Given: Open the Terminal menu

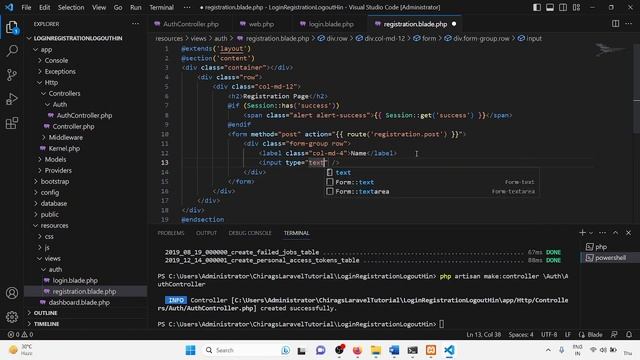Looking at the screenshot, I should [x=161, y=7].
